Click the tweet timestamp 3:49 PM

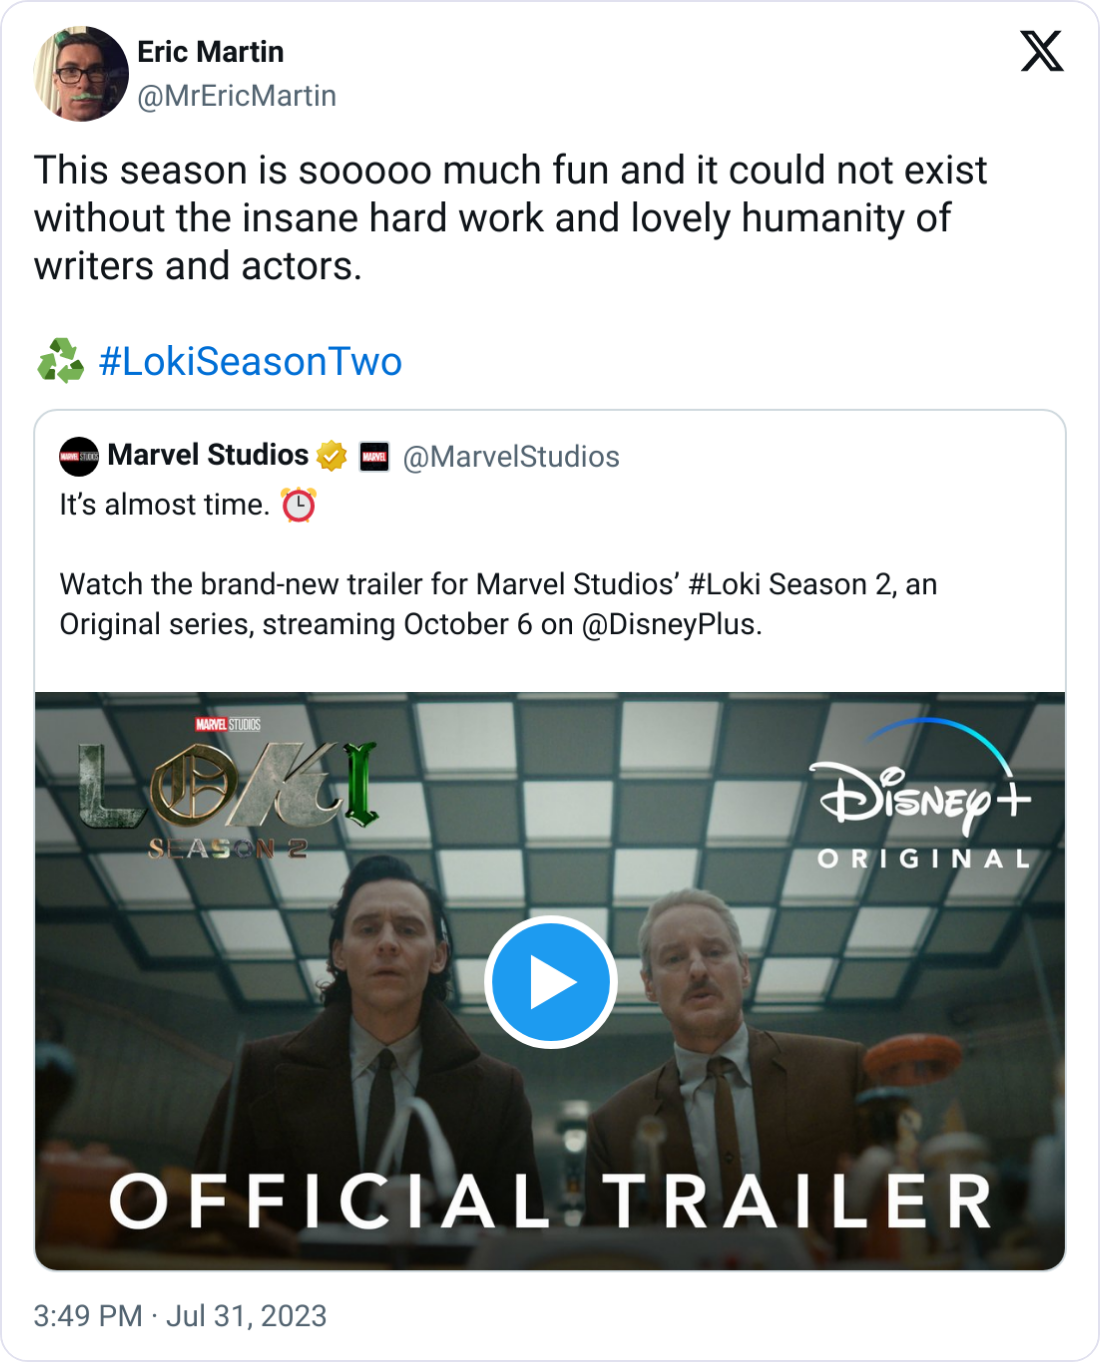[88, 1315]
